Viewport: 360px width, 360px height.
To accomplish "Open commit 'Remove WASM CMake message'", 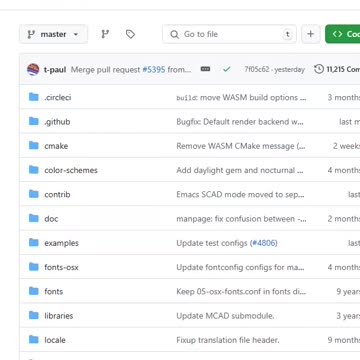I will pos(241,146).
